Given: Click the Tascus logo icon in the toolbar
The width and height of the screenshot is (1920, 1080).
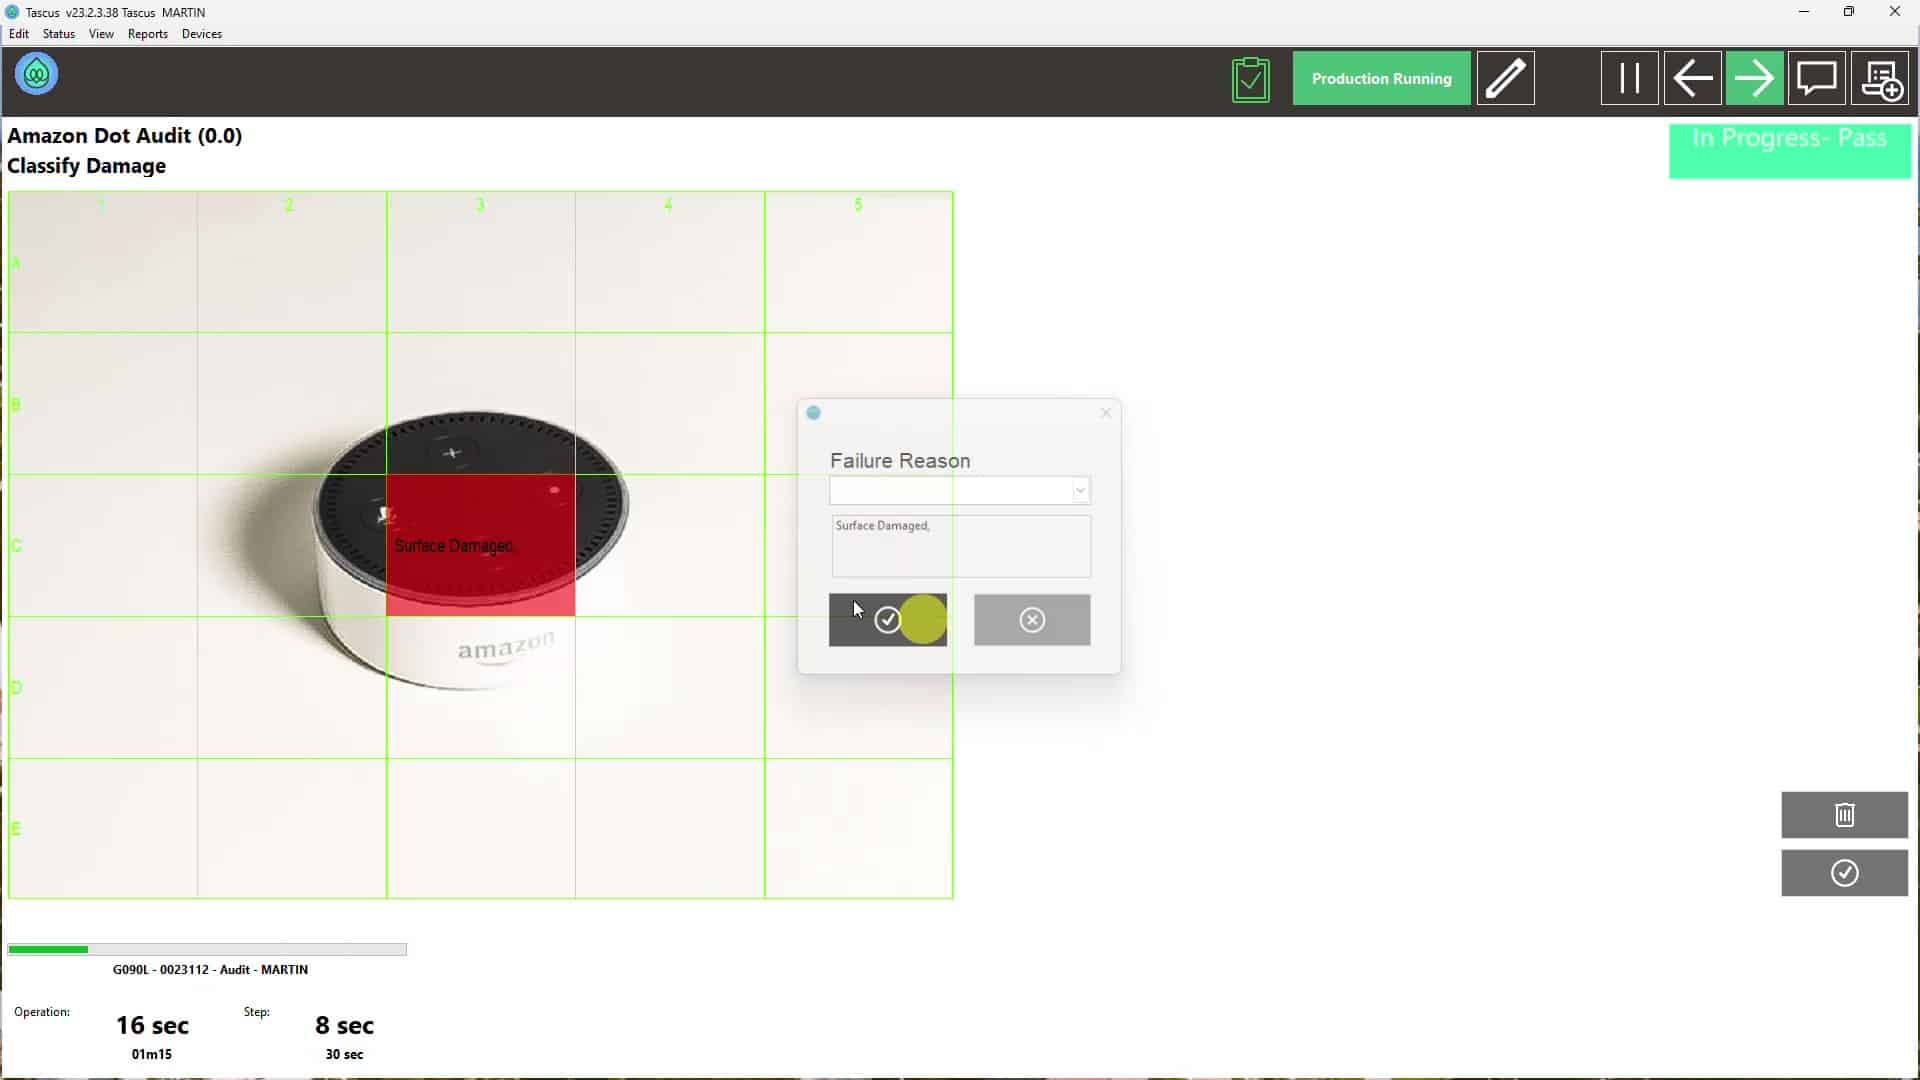Looking at the screenshot, I should 36,75.
